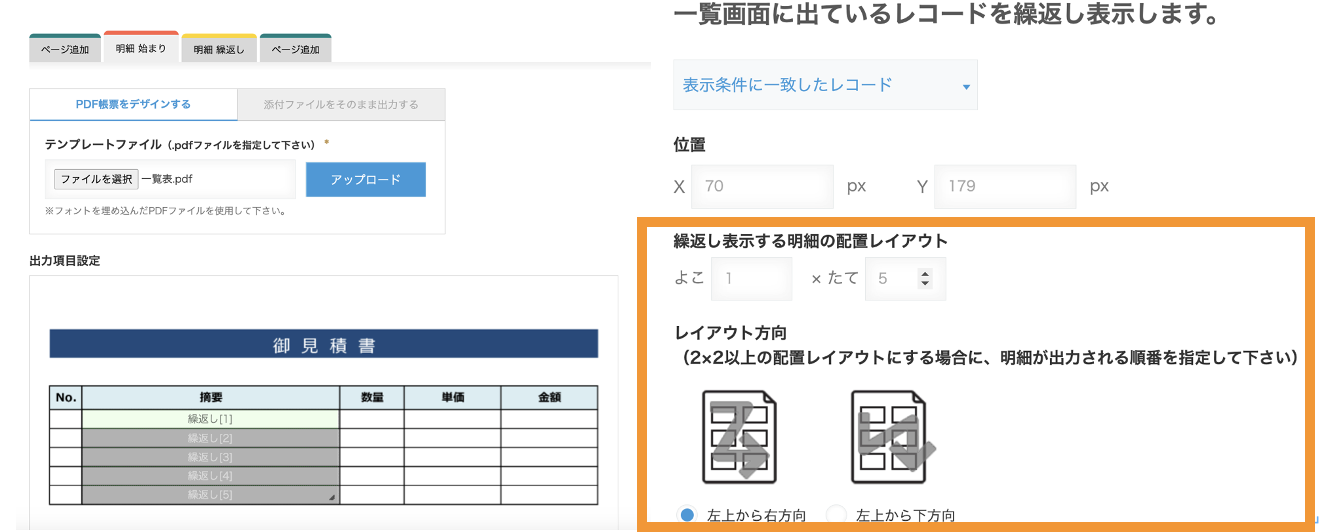
Task: Open the last ページ追加 tab
Action: coord(296,49)
